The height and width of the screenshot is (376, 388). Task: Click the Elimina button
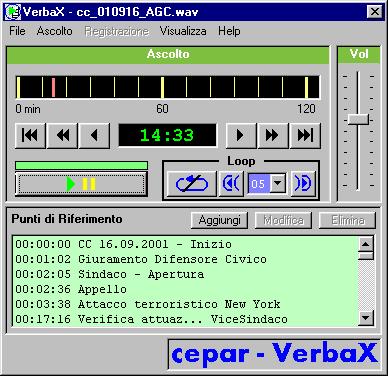[x=347, y=220]
